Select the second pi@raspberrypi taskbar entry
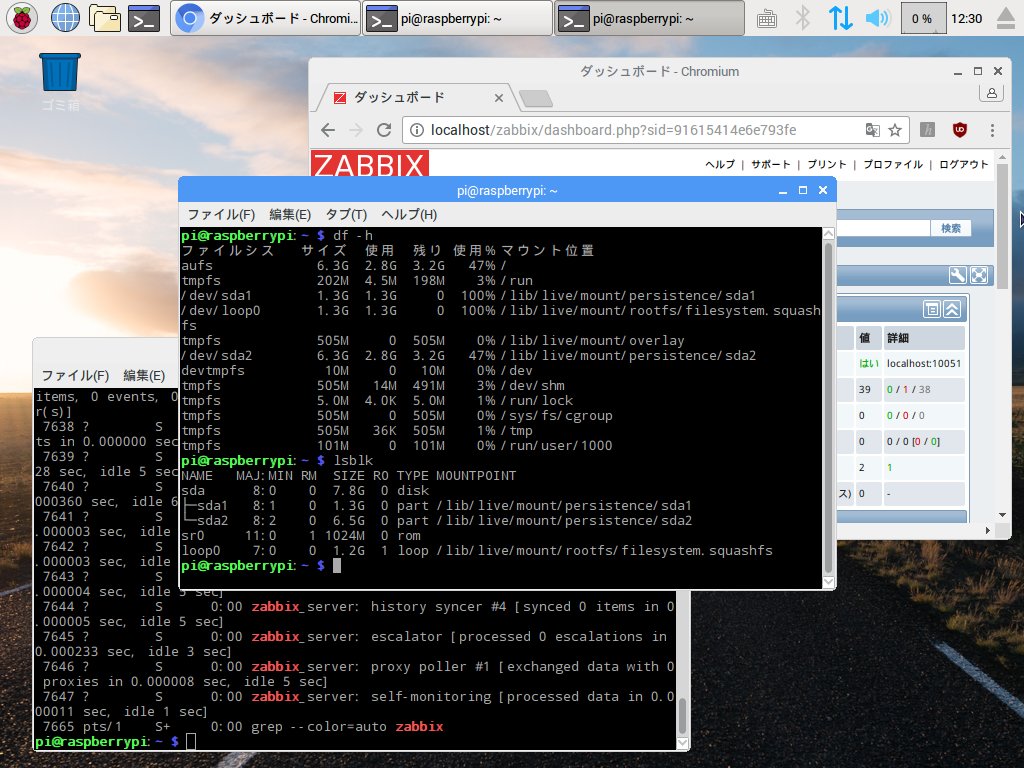The height and width of the screenshot is (768, 1024). click(x=457, y=18)
